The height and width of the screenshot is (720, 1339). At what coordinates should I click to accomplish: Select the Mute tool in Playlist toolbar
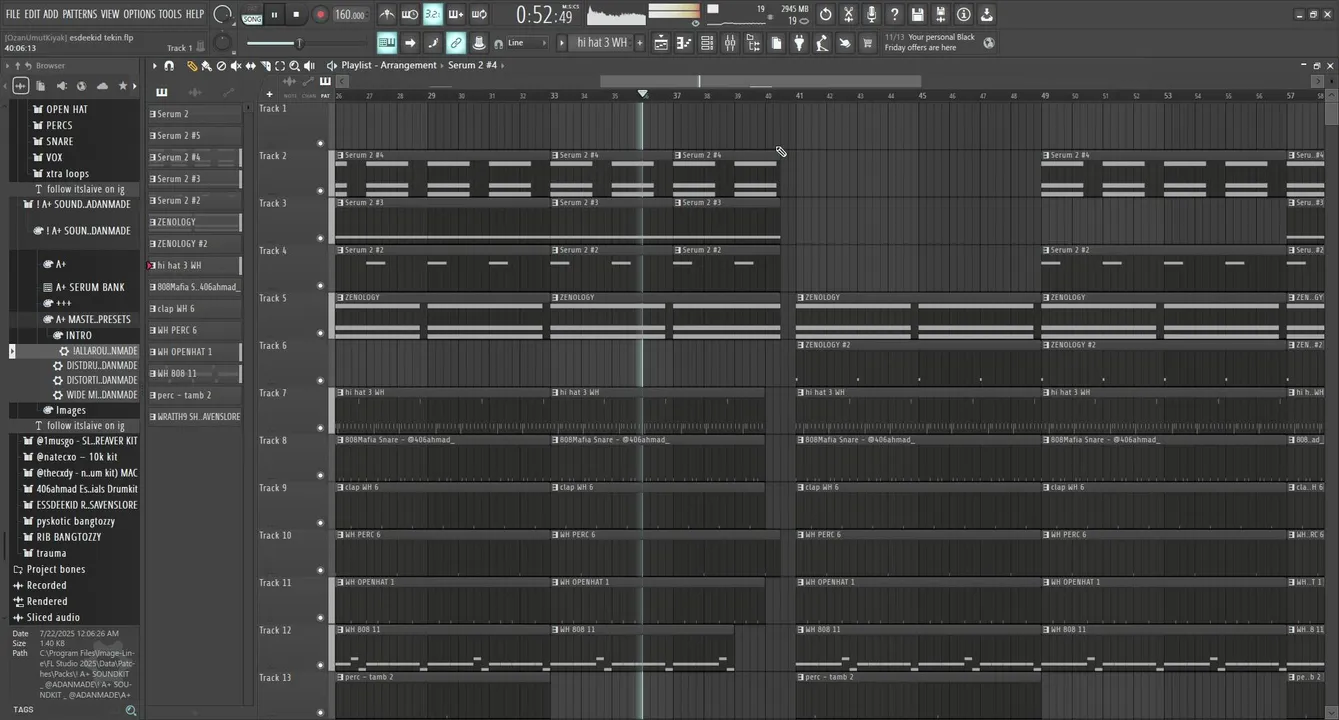coord(236,66)
